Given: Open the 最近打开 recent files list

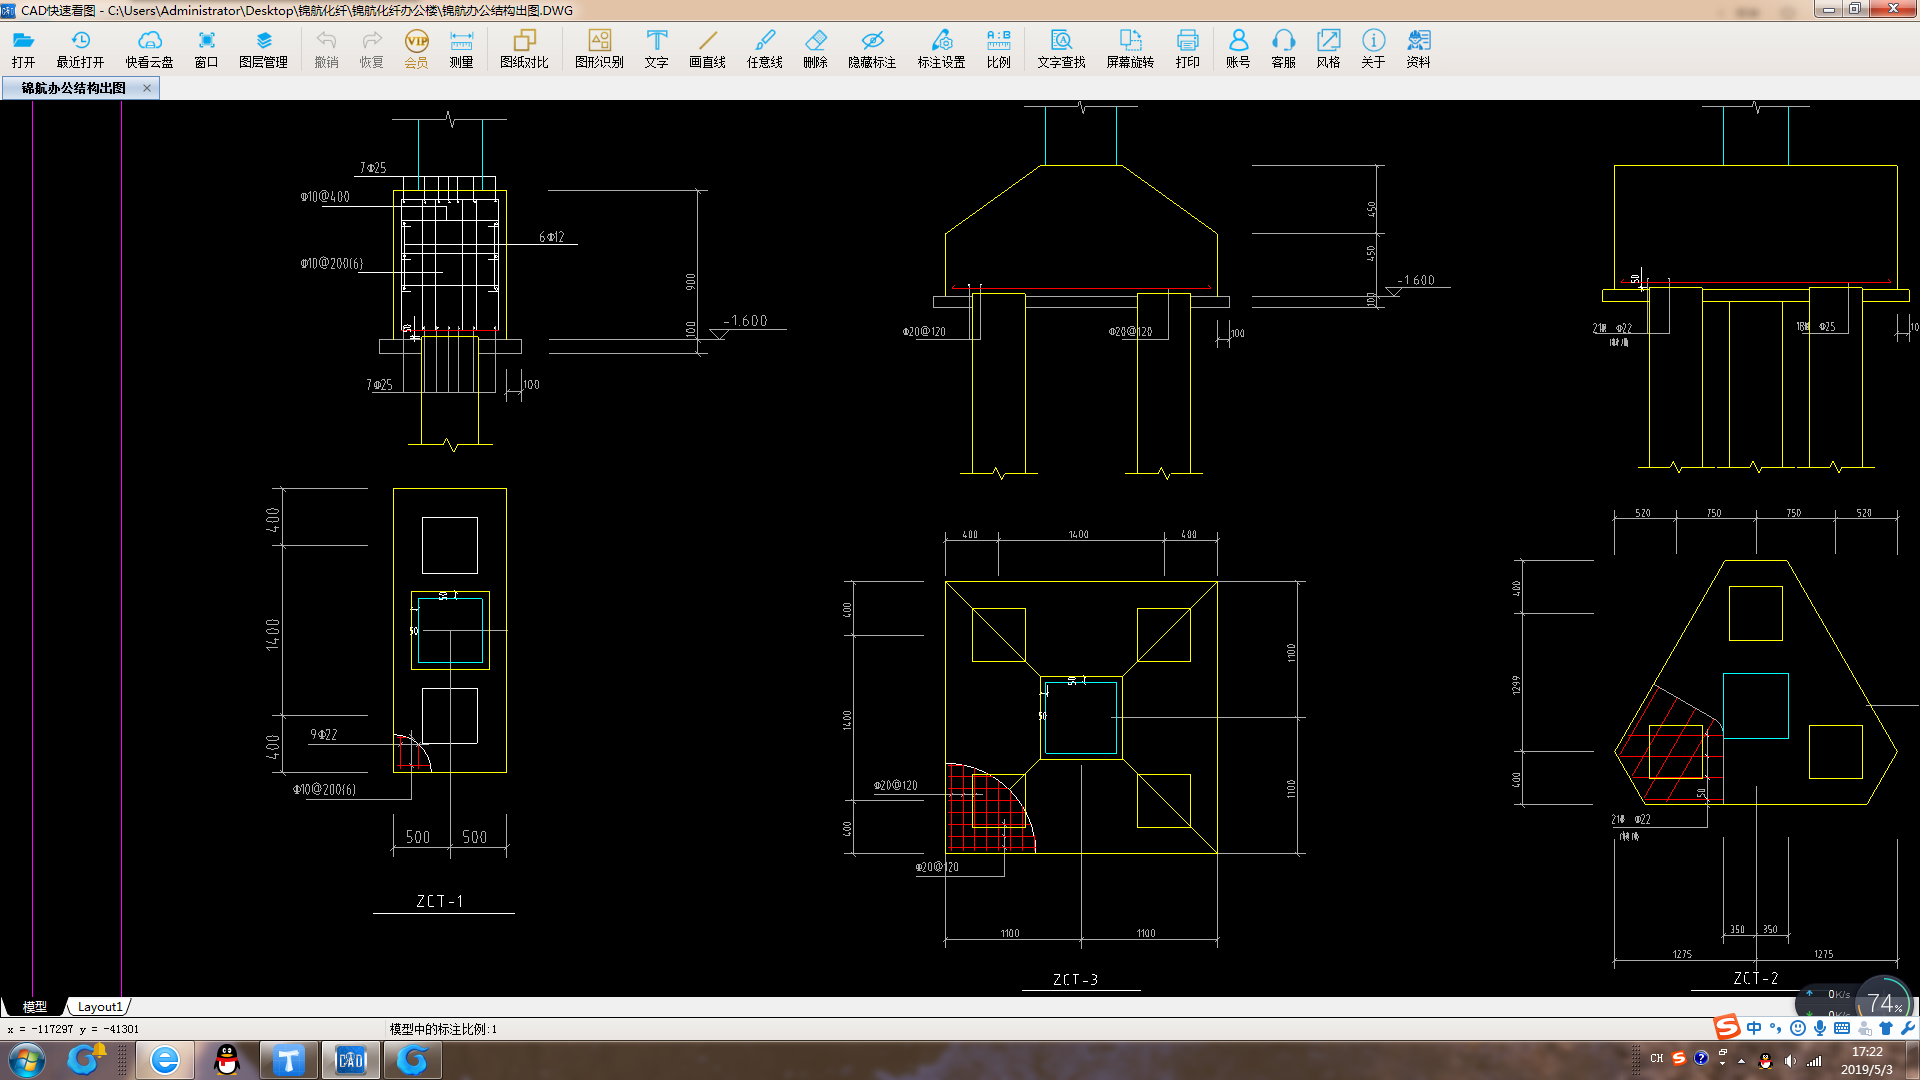Looking at the screenshot, I should pyautogui.click(x=80, y=48).
